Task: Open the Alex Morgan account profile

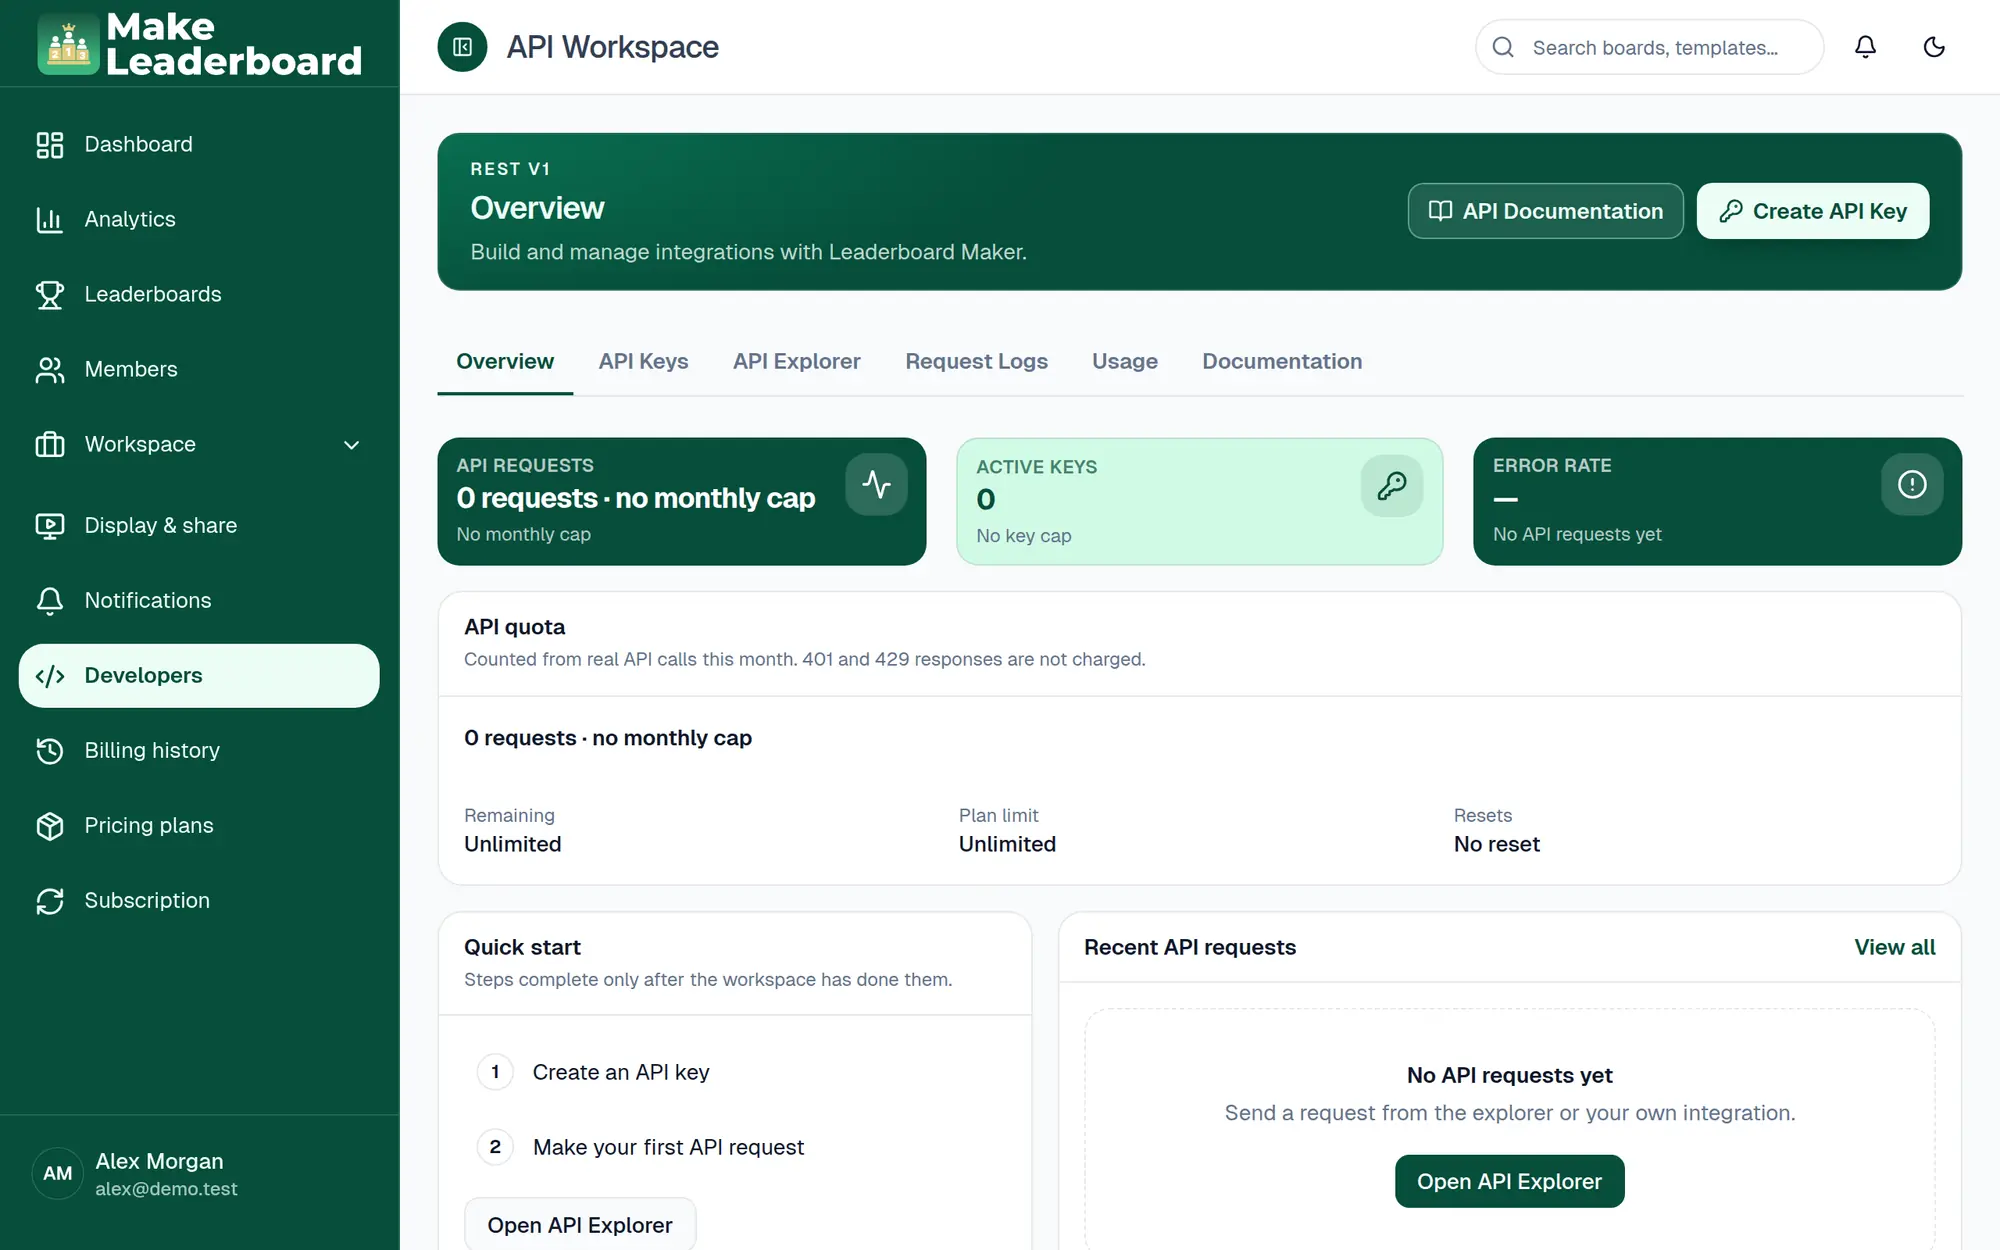Action: coord(199,1174)
